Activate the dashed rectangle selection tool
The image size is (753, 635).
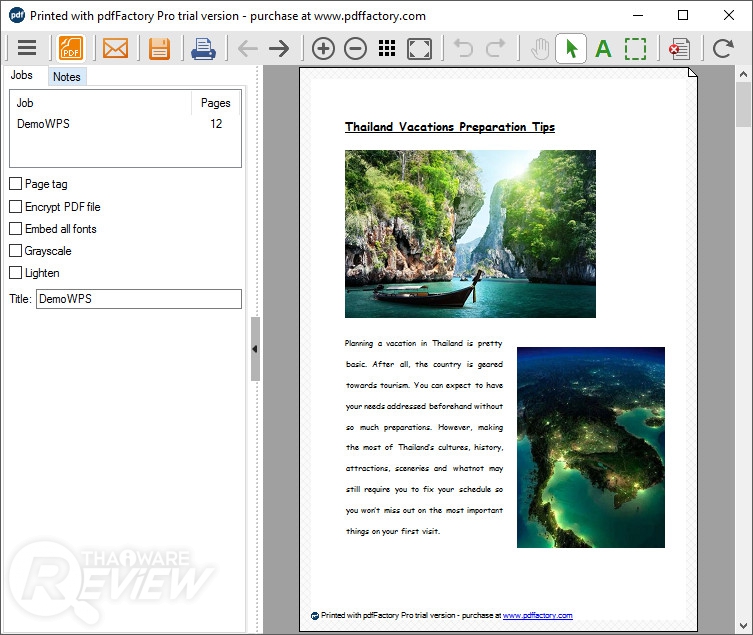tap(635, 48)
